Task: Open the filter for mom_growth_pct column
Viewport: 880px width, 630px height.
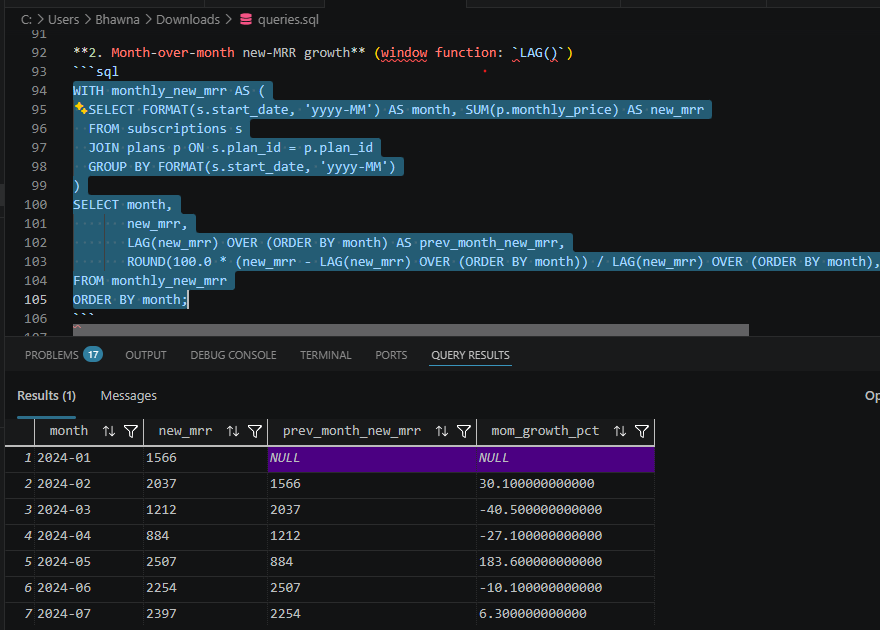Action: [x=641, y=431]
